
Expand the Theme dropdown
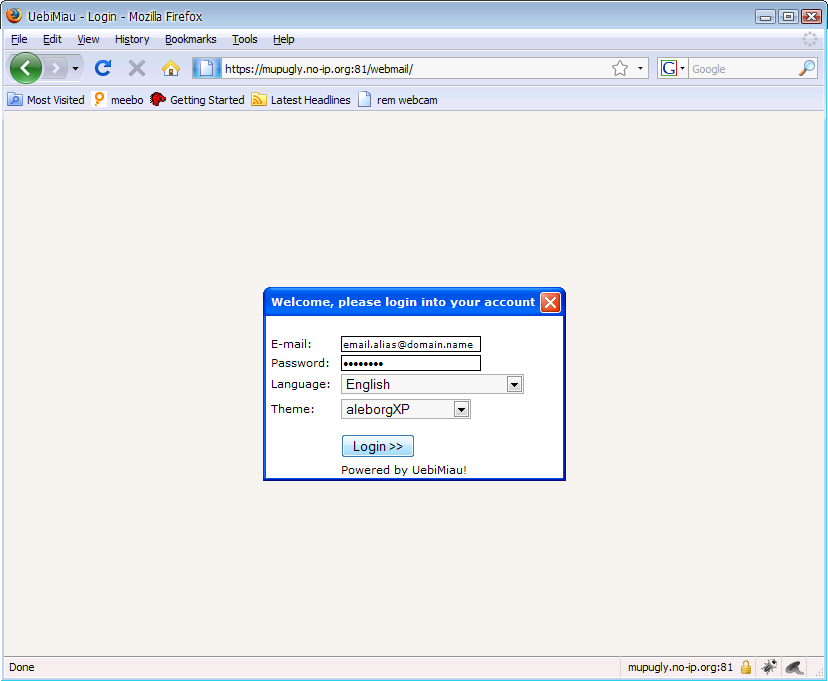coord(461,409)
